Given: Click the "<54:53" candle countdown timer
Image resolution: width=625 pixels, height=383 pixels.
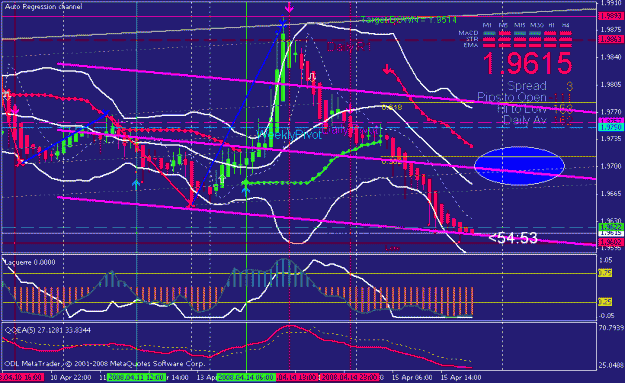Looking at the screenshot, I should coord(513,238).
